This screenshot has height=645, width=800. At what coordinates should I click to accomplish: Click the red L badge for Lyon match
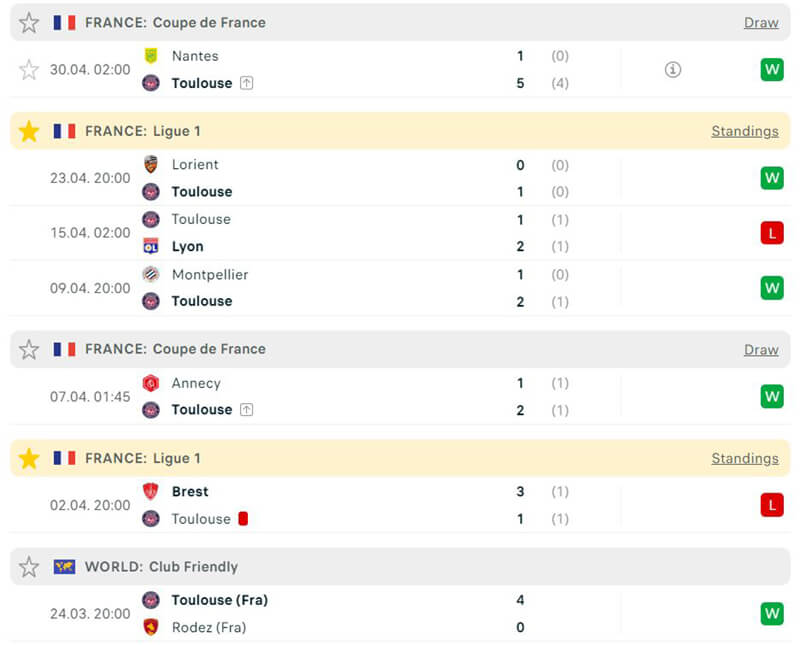772,233
